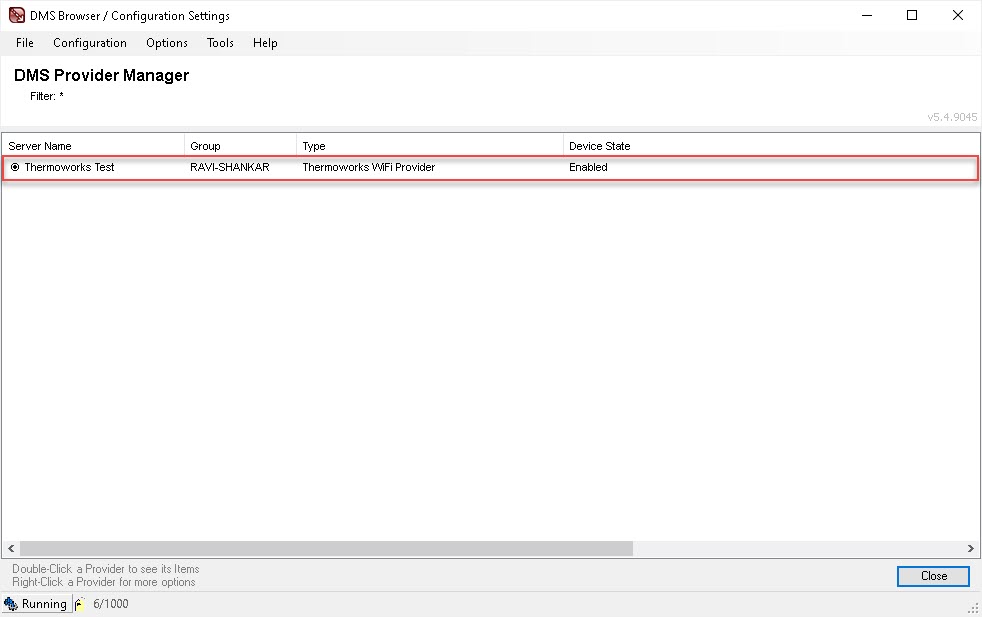This screenshot has width=982, height=617.
Task: Click the DMS Browser app icon in title bar
Action: (x=16, y=15)
